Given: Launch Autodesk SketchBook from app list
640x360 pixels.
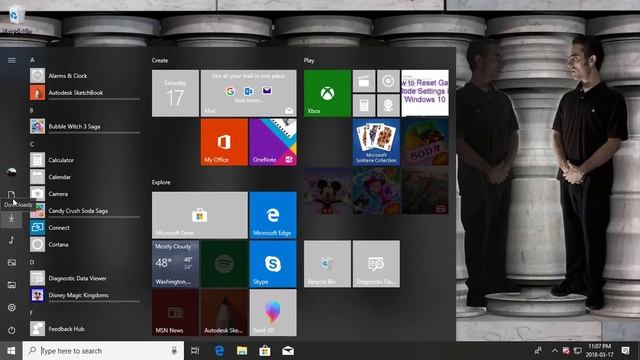Looking at the screenshot, I should coord(85,93).
